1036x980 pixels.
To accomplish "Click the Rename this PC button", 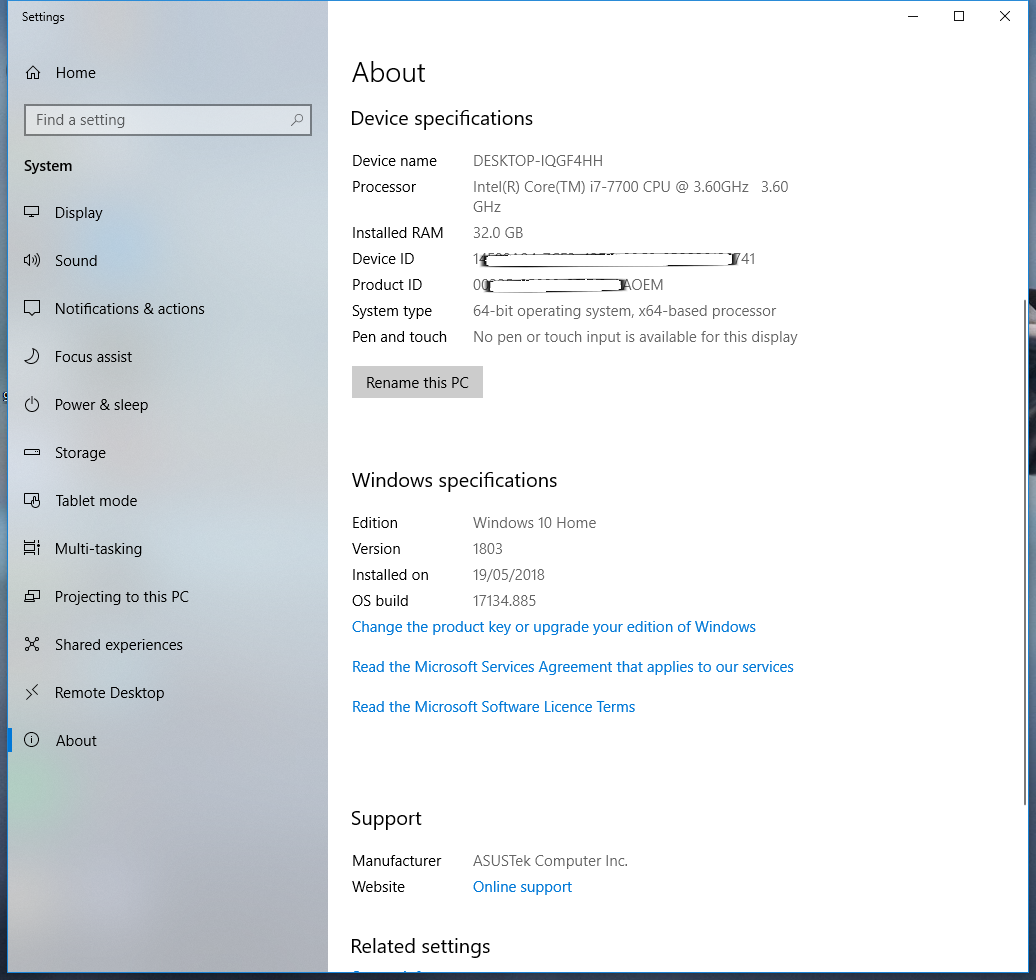I will pos(417,383).
